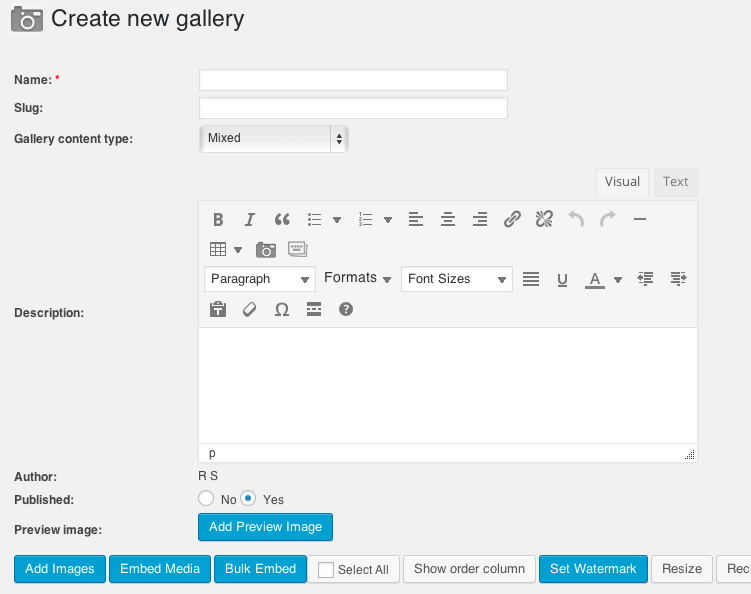Apply italic formatting to text
The image size is (751, 594).
coord(250,220)
